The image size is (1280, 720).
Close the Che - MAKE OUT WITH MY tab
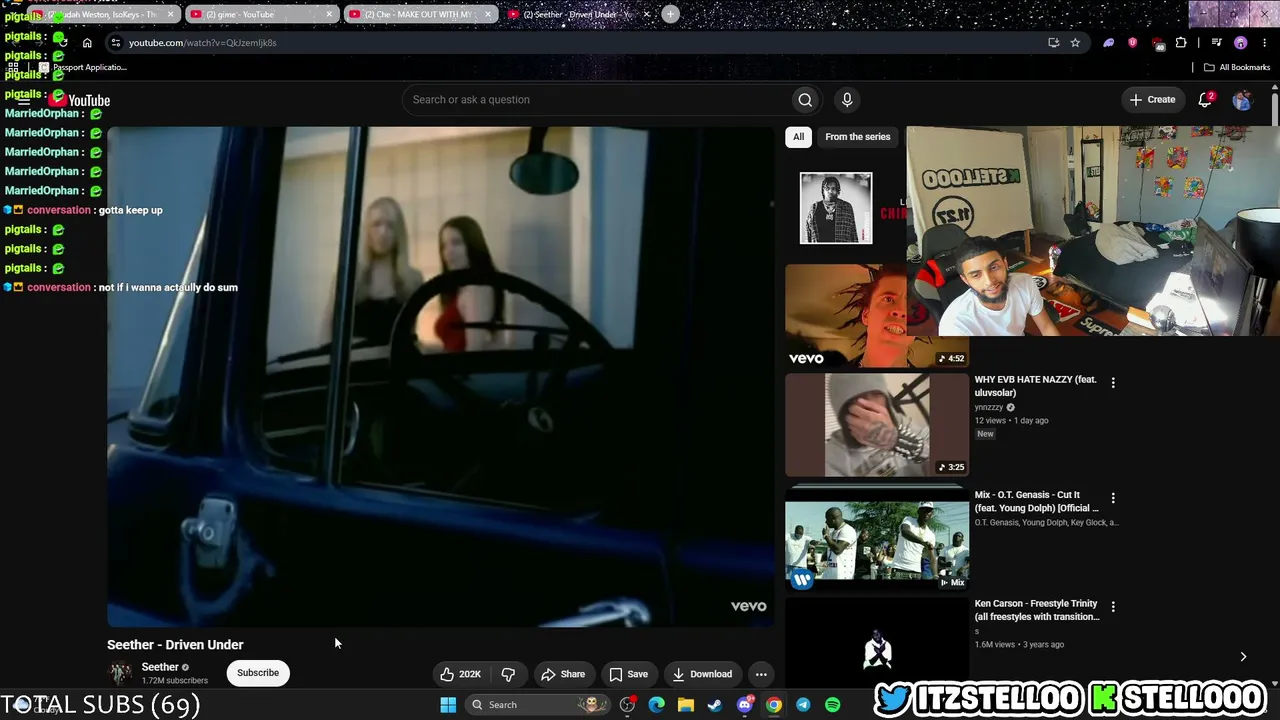click(x=488, y=15)
